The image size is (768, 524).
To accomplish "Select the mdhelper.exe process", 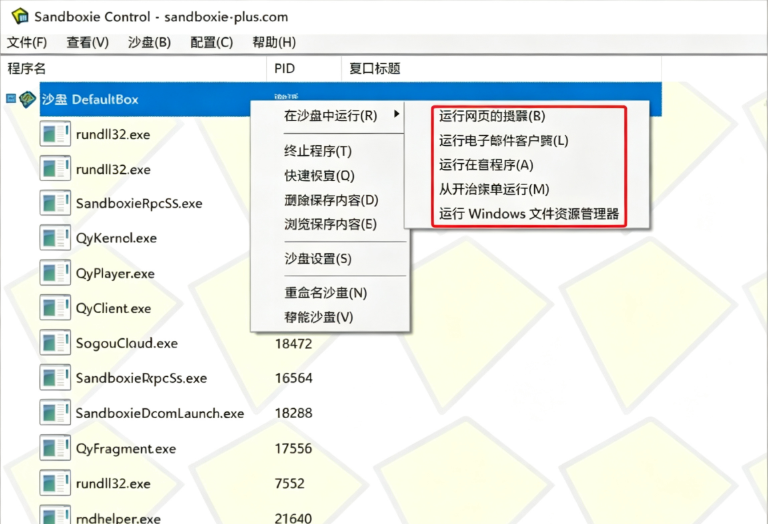I will (x=118, y=518).
